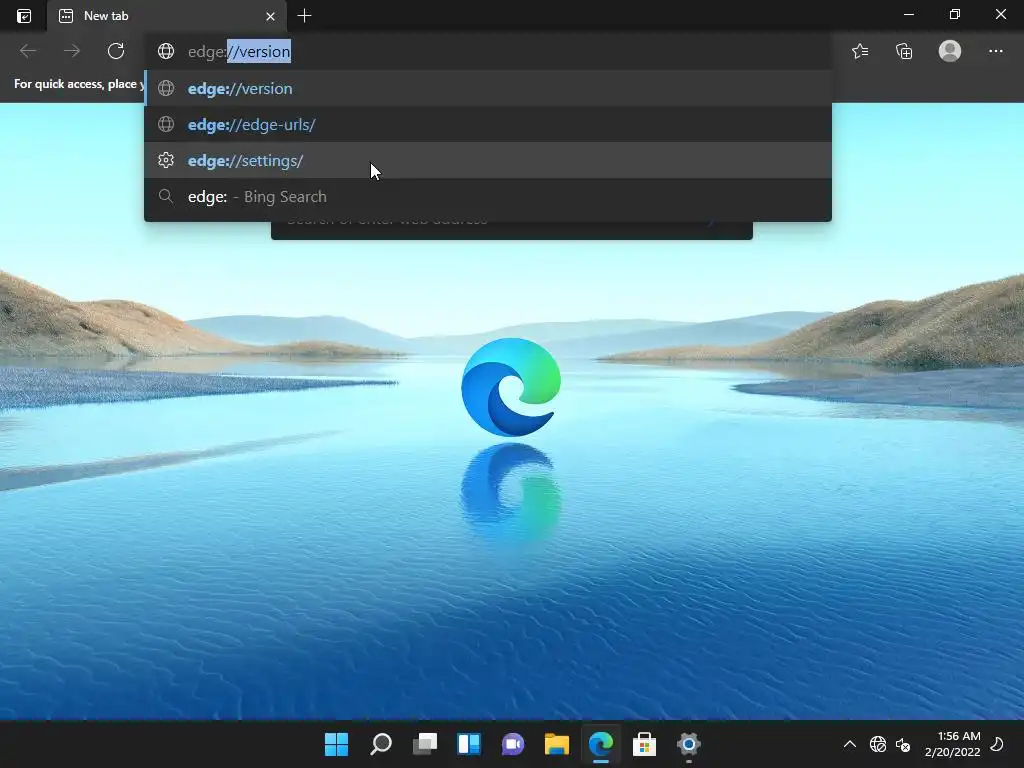Open the Favorites star icon

860,51
